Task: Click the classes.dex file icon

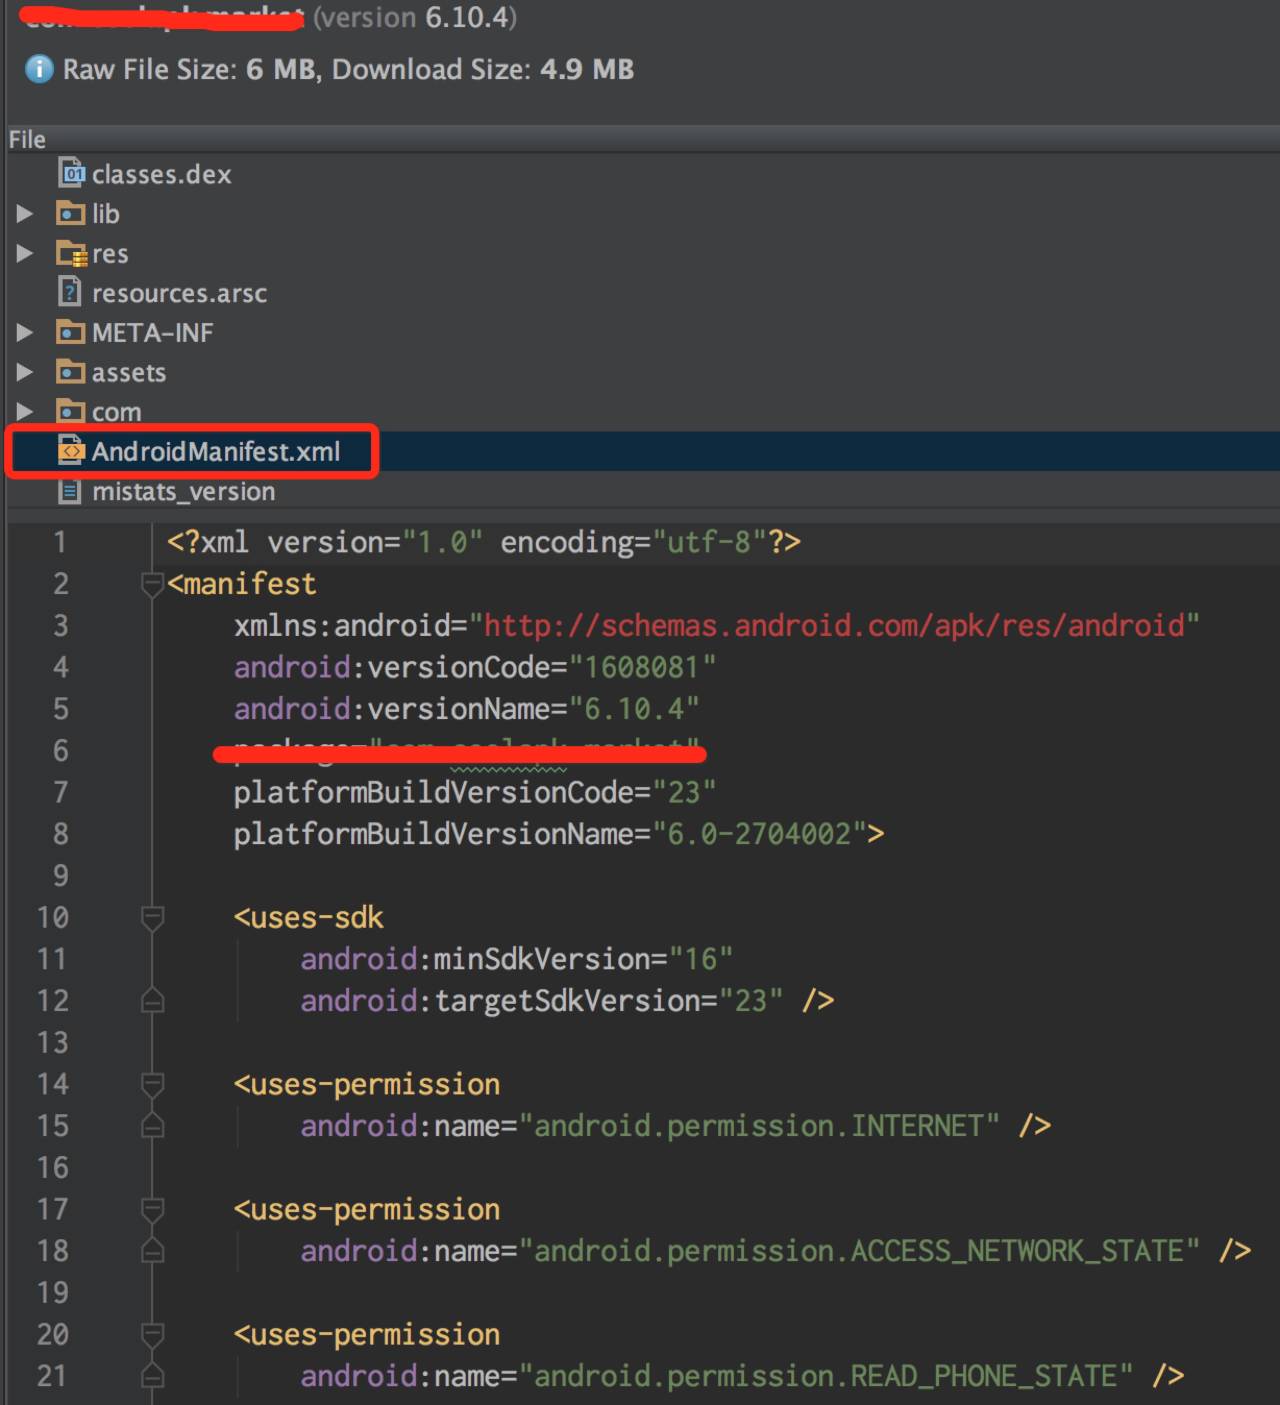Action: (71, 174)
